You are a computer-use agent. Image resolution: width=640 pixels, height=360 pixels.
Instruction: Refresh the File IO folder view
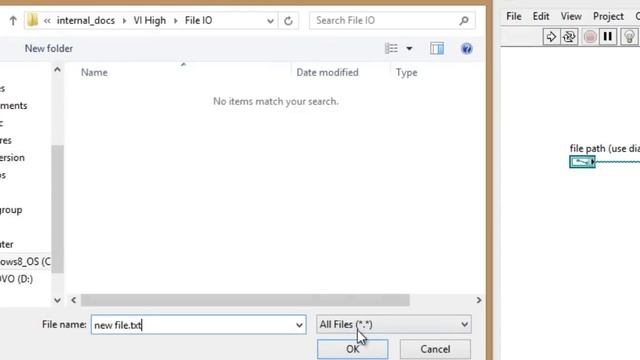tap(288, 20)
